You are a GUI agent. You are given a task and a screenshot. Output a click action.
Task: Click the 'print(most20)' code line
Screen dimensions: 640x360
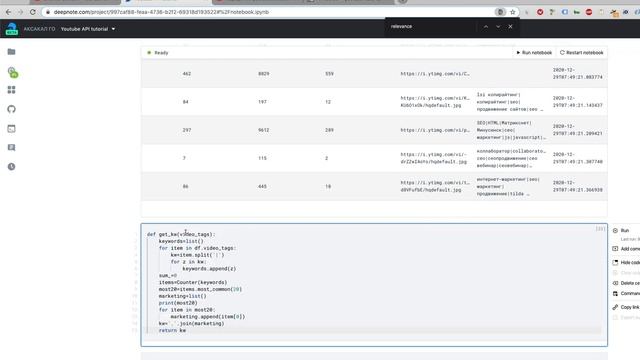[178, 303]
